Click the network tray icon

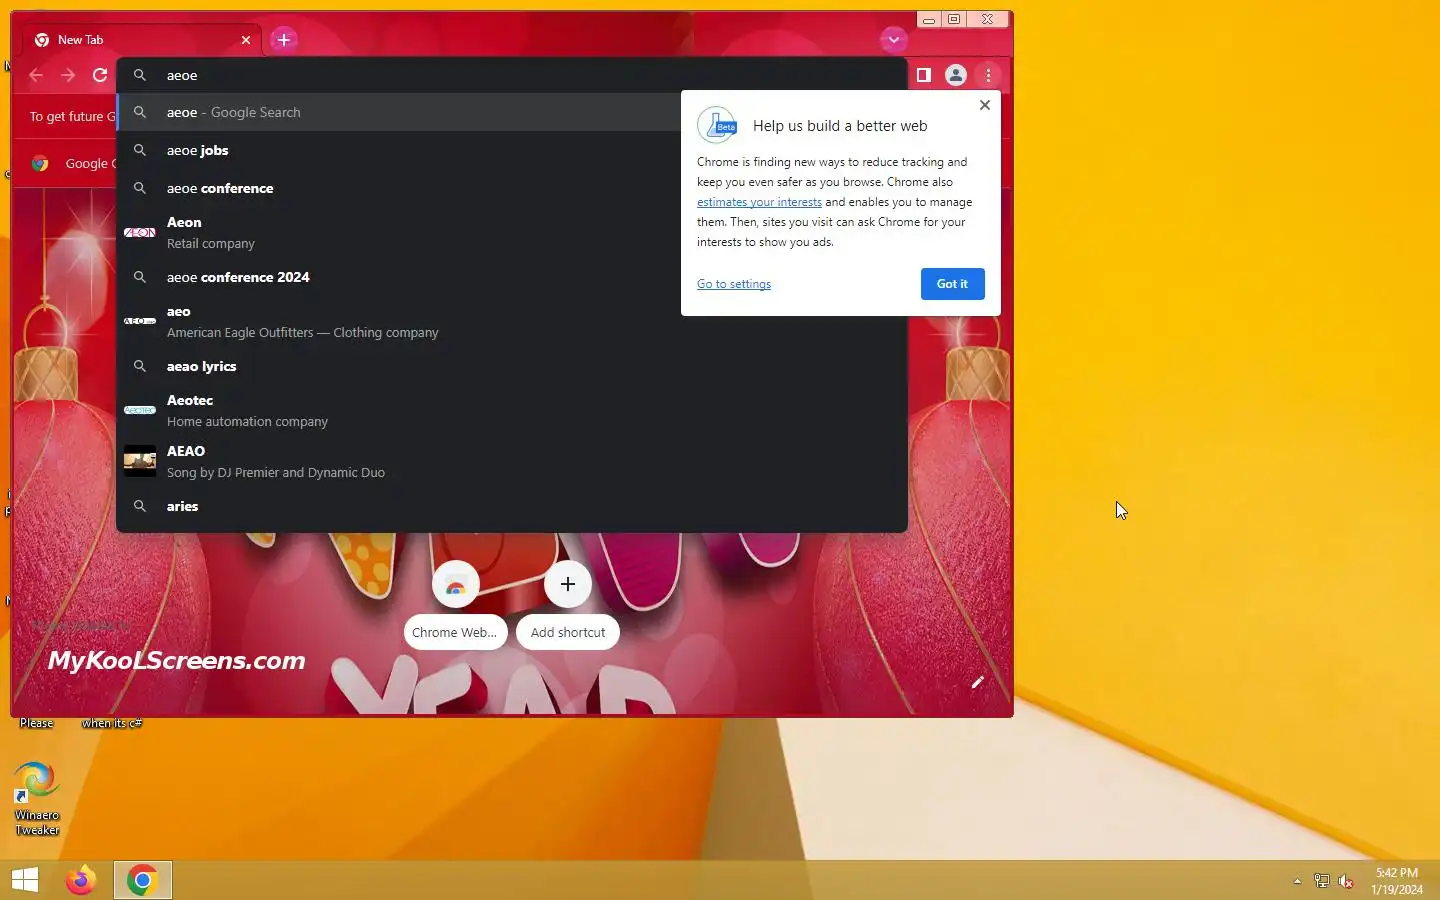click(1321, 881)
